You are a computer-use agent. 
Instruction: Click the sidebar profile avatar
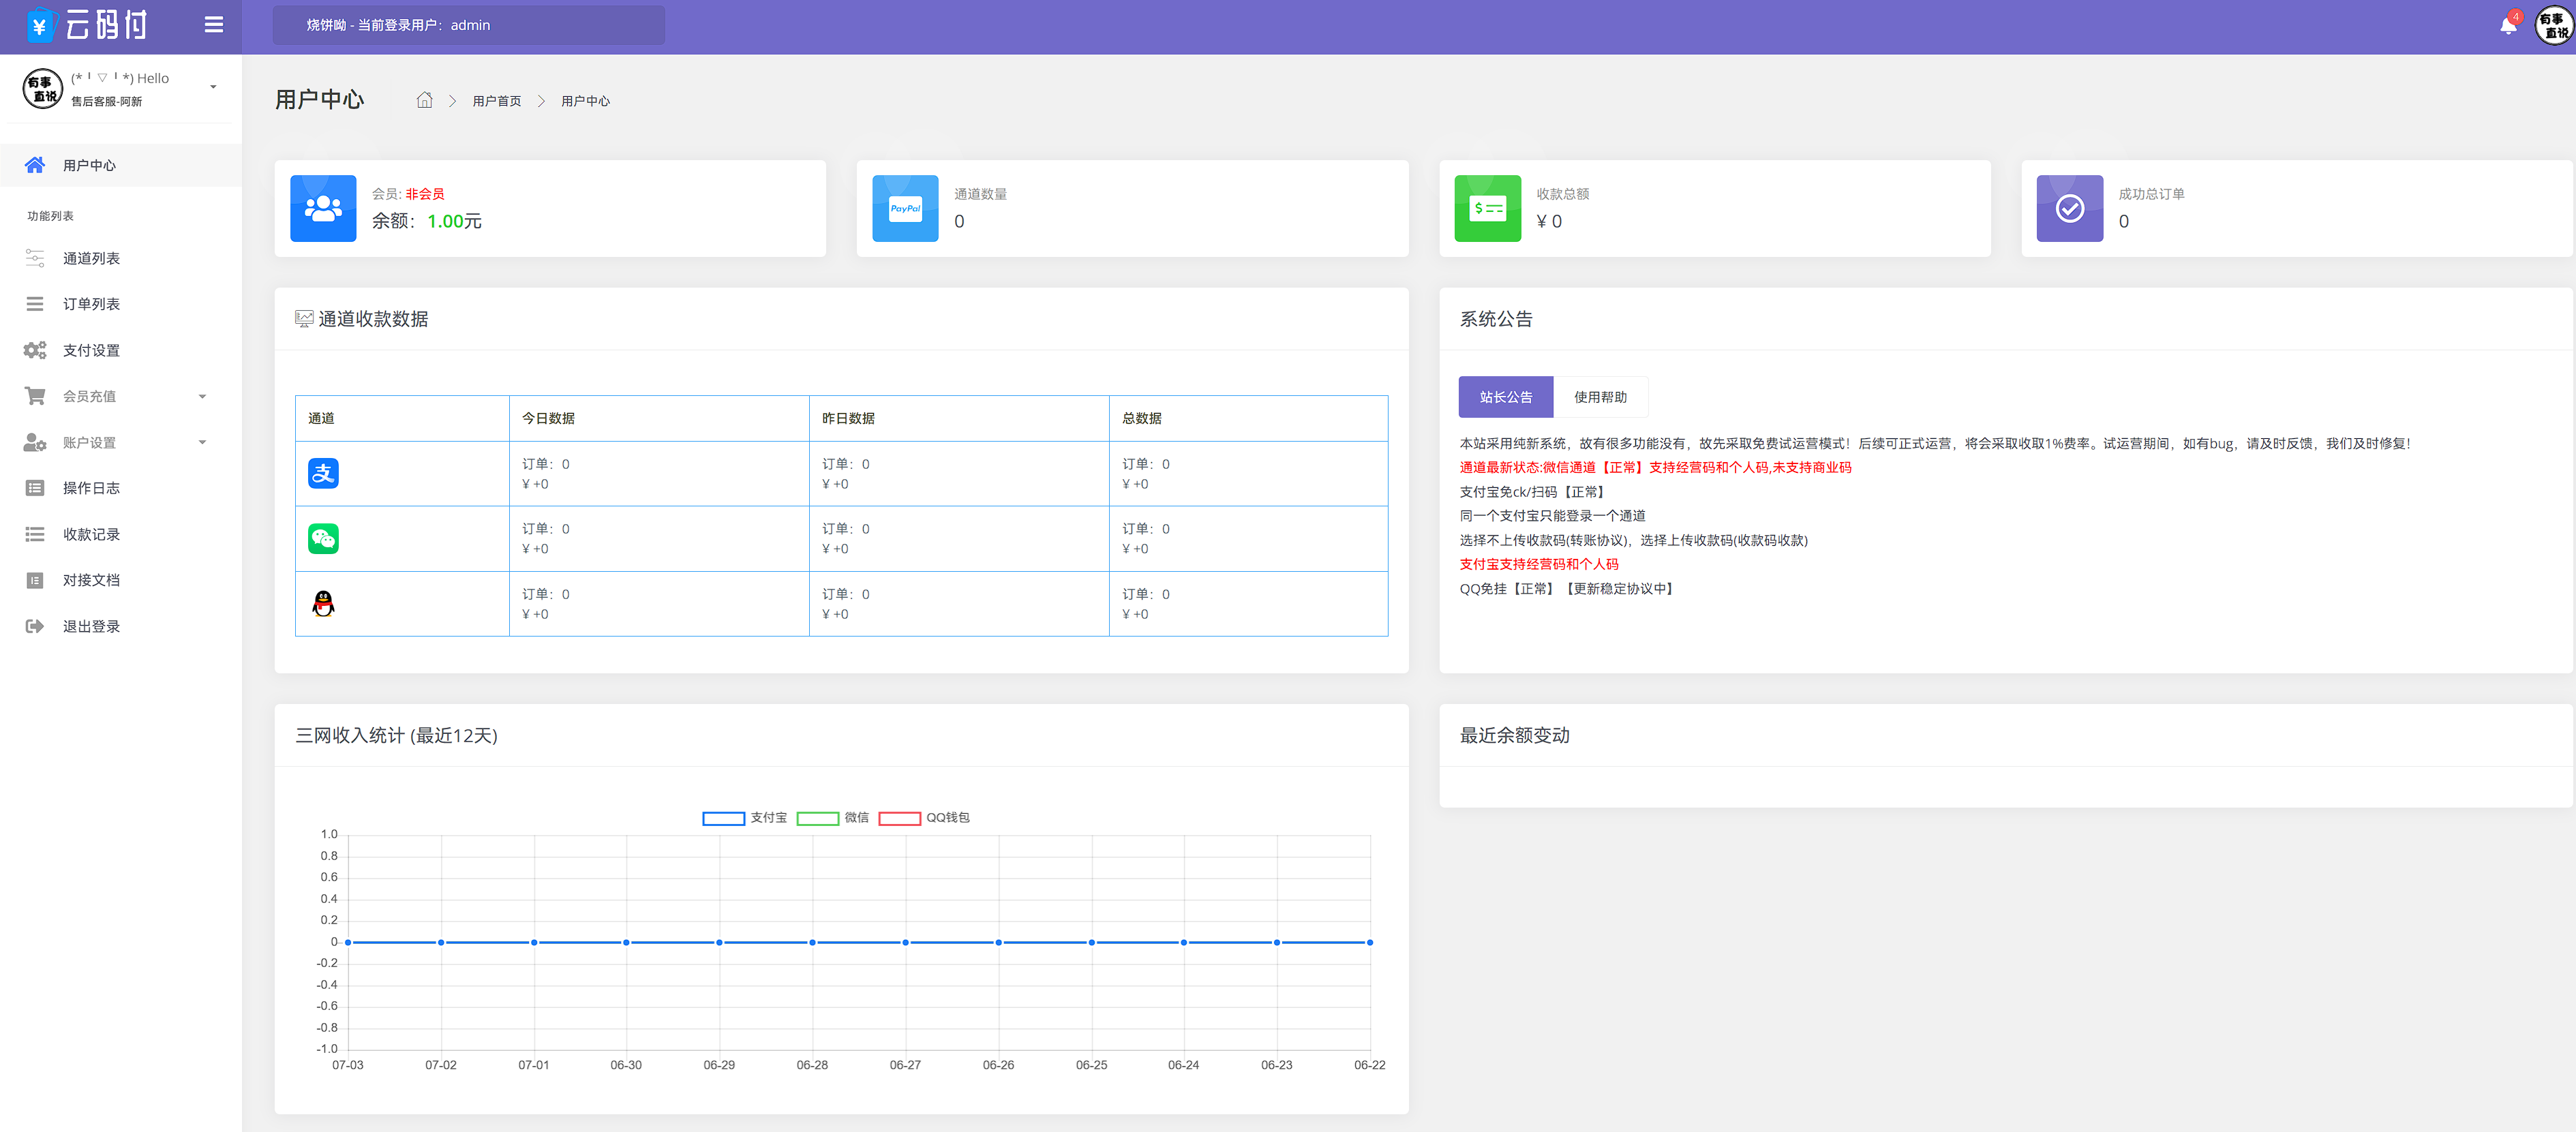[x=42, y=89]
